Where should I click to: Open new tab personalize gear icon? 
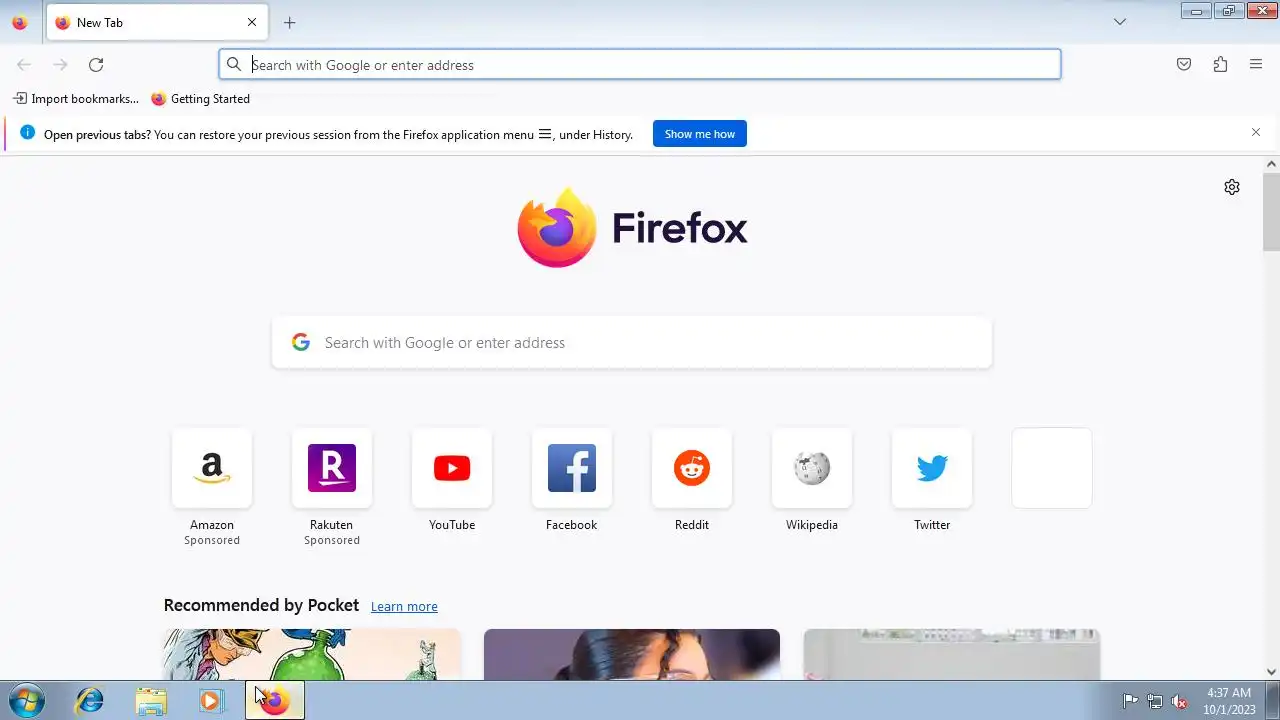1232,187
